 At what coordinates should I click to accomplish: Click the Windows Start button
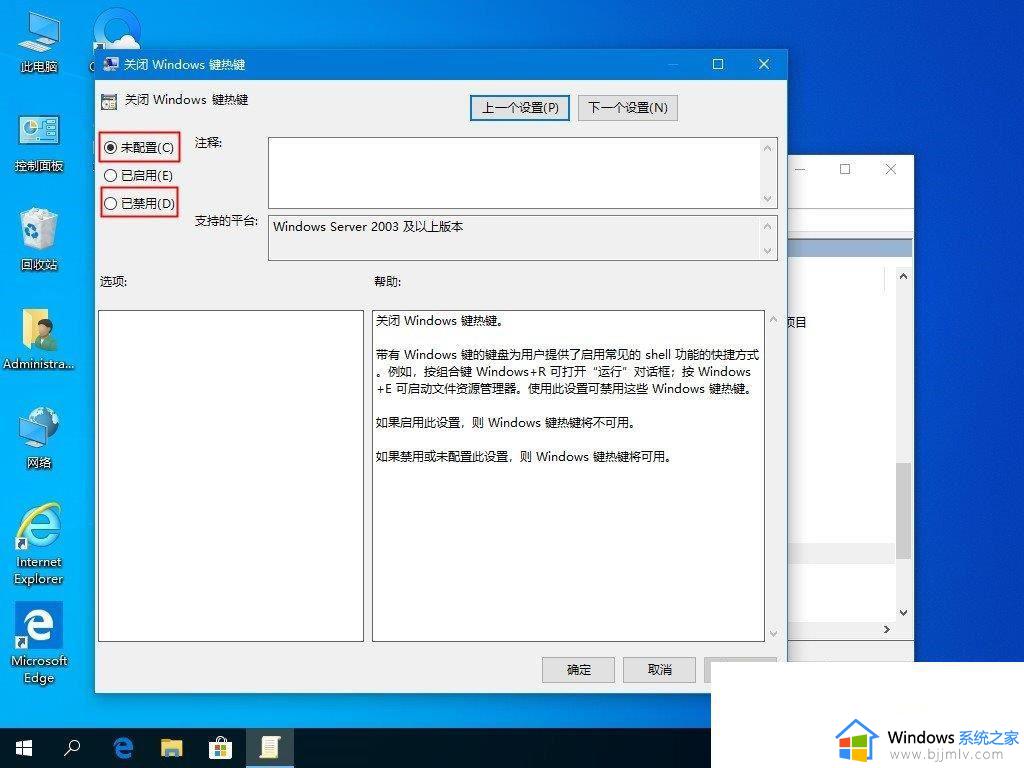pyautogui.click(x=24, y=748)
